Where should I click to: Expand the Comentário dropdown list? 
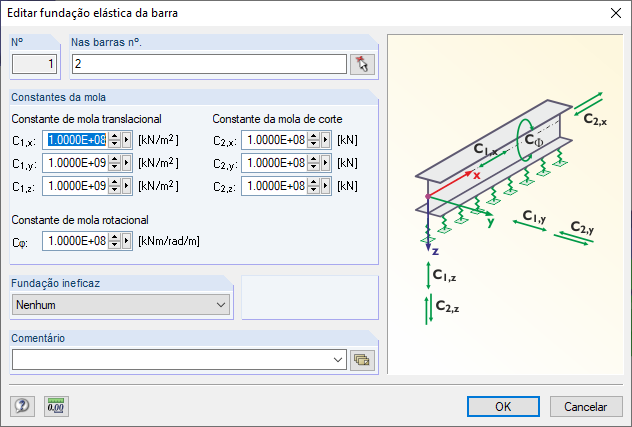coord(337,359)
